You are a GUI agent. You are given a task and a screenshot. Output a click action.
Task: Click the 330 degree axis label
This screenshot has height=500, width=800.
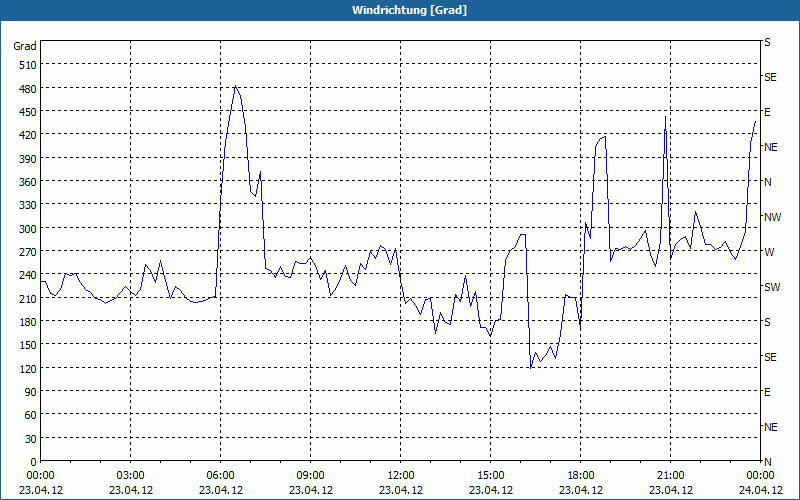tap(28, 205)
